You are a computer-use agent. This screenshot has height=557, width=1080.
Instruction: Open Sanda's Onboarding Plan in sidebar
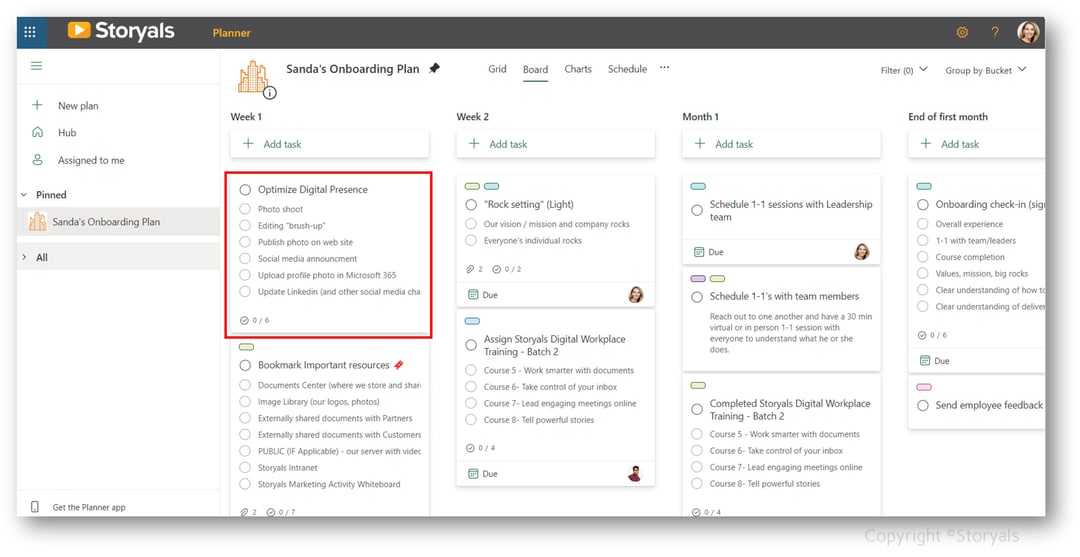click(118, 222)
